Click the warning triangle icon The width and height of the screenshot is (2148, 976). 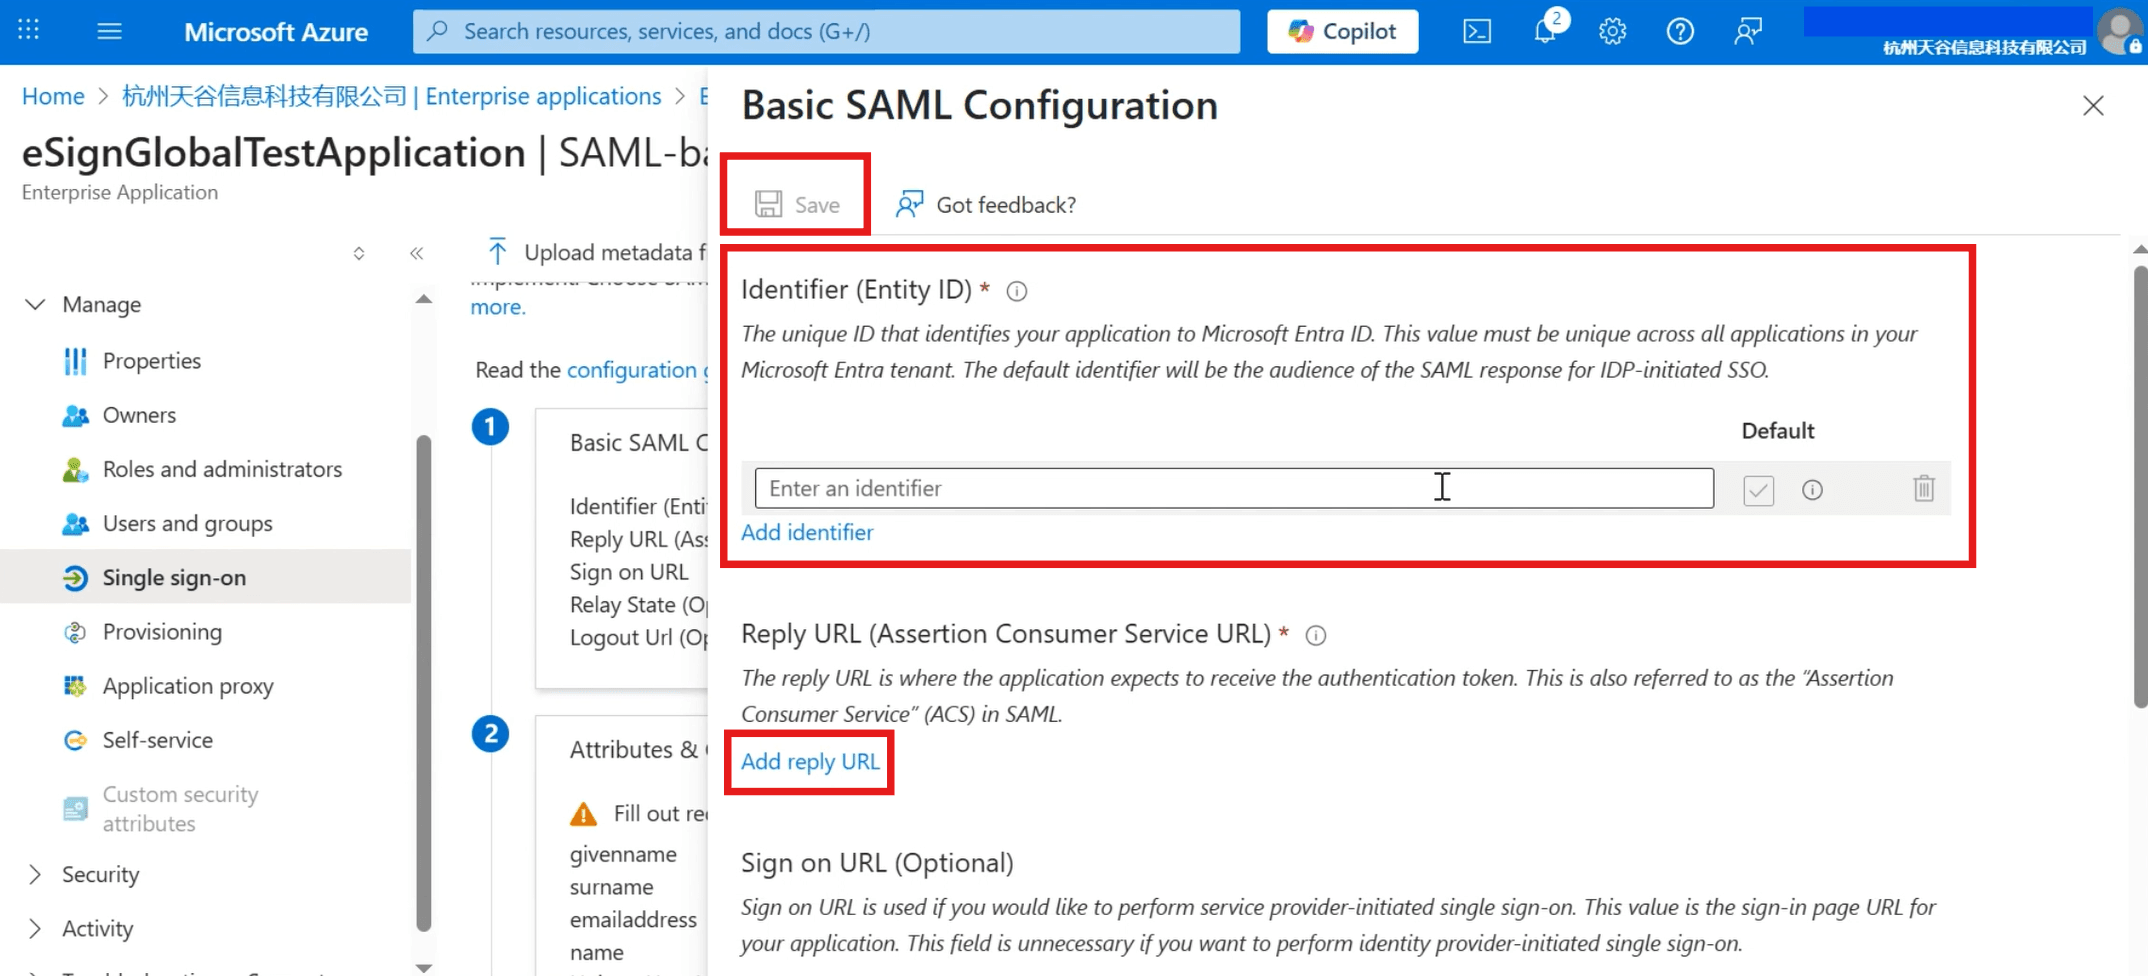click(583, 814)
